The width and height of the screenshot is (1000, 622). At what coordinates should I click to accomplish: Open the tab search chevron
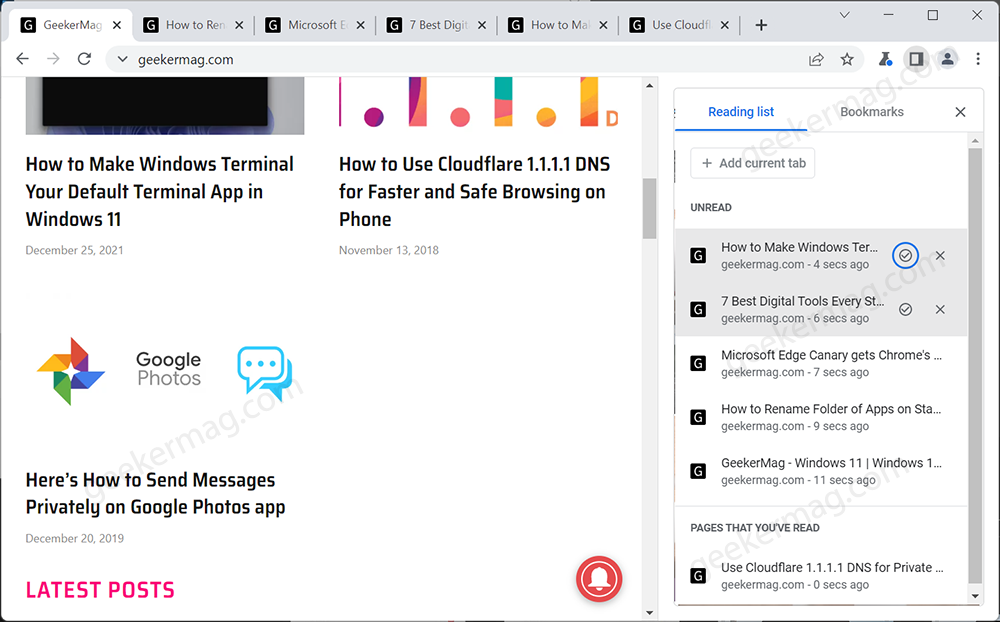tap(844, 15)
